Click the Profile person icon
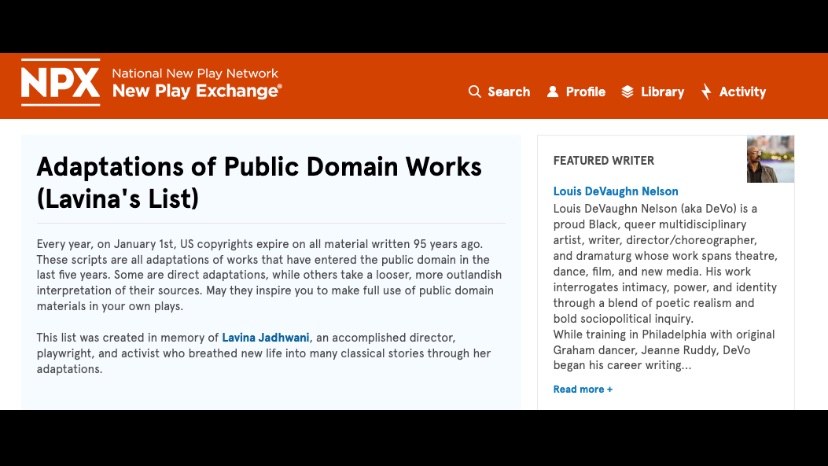This screenshot has height=466, width=828. pyautogui.click(x=552, y=92)
